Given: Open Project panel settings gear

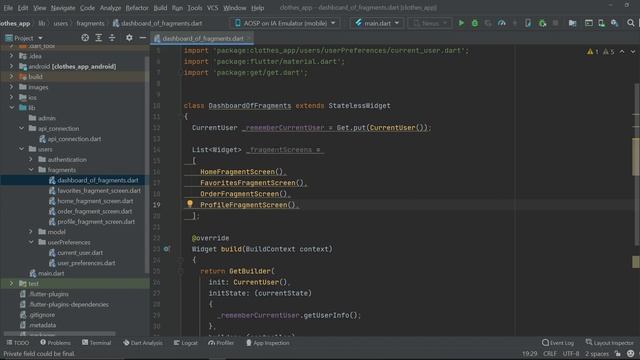Looking at the screenshot, I should [129, 38].
